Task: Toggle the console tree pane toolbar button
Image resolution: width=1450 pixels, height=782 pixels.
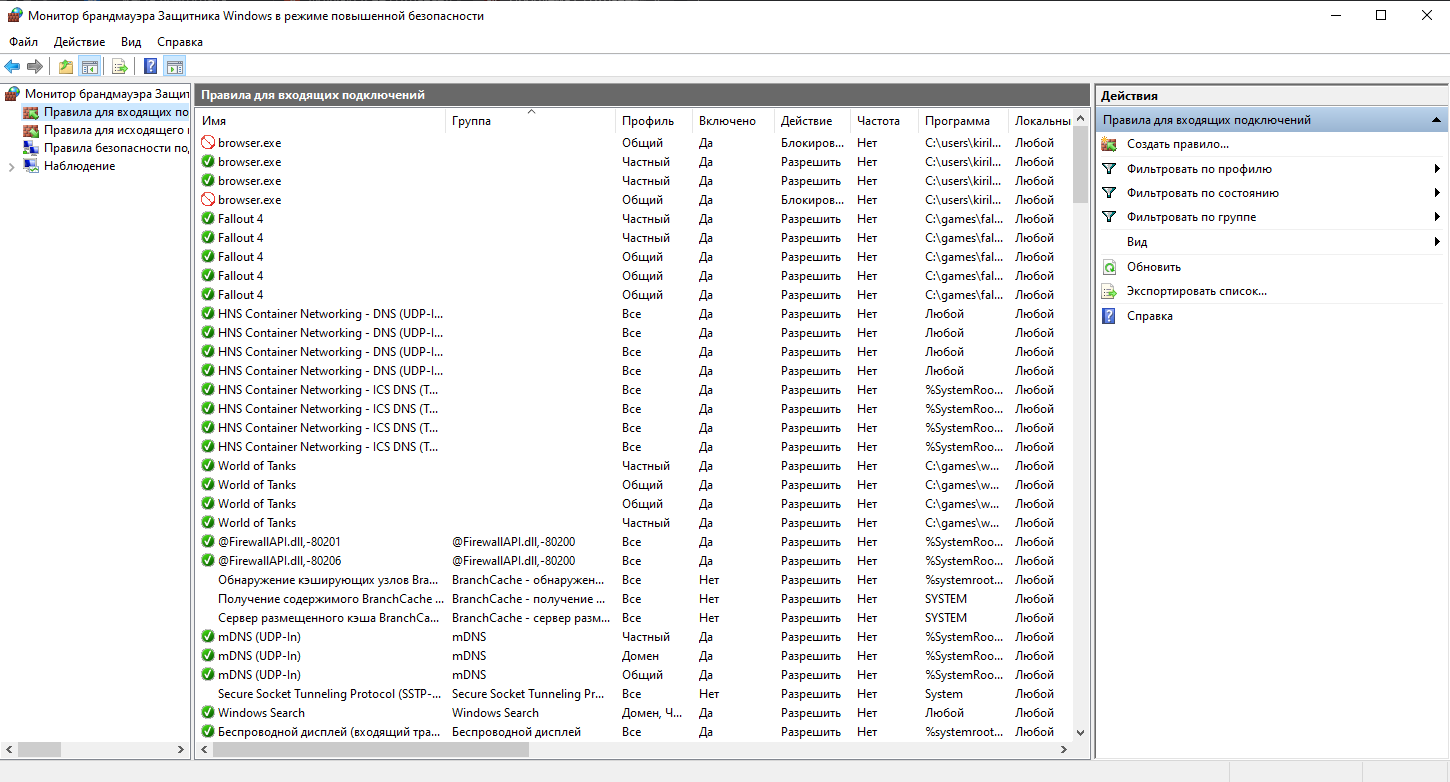Action: (90, 67)
